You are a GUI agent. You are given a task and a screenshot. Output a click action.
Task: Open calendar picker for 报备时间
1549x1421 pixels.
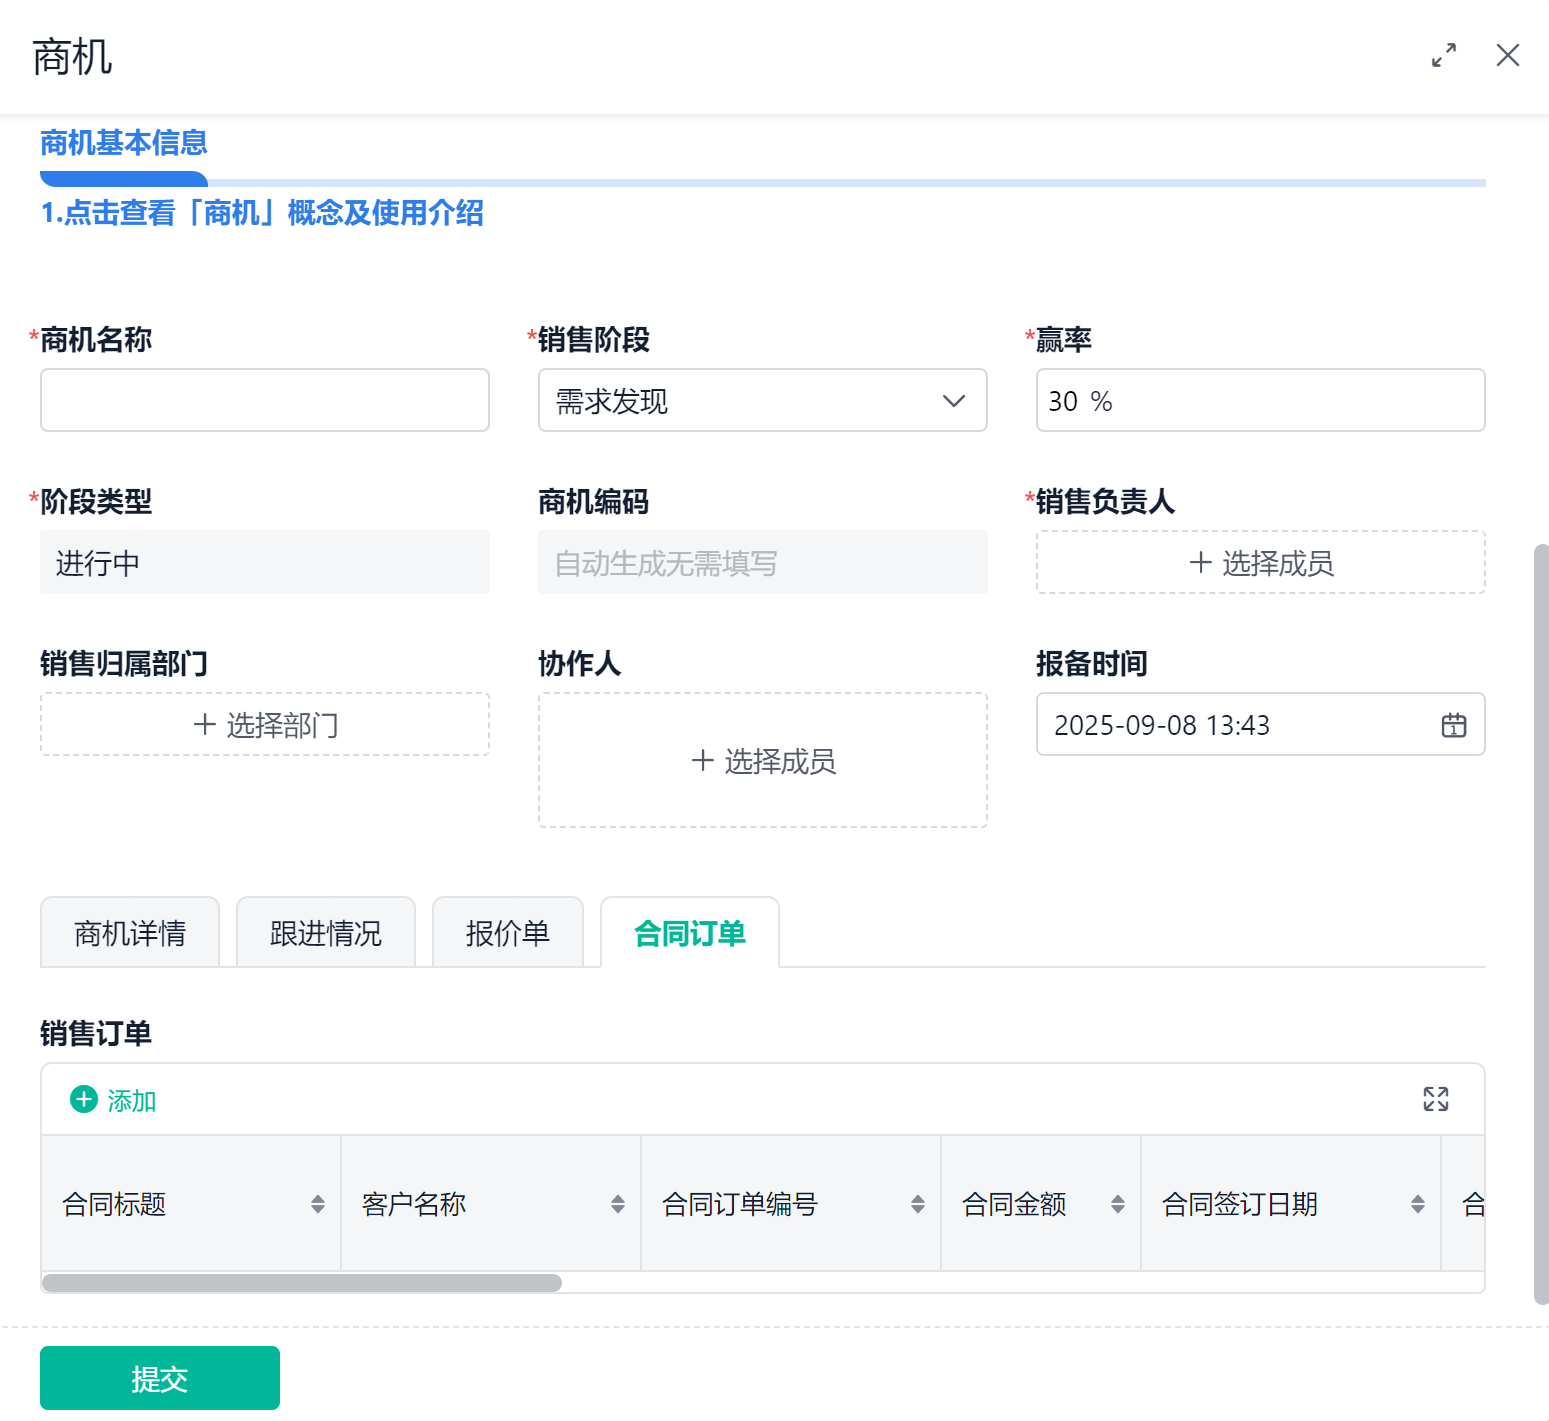pyautogui.click(x=1453, y=725)
